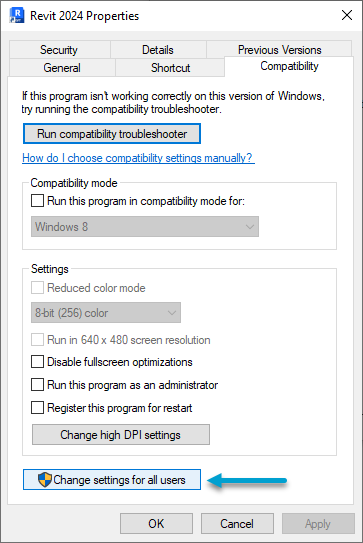
Task: Click the Revit application icon in title bar
Action: 17,16
